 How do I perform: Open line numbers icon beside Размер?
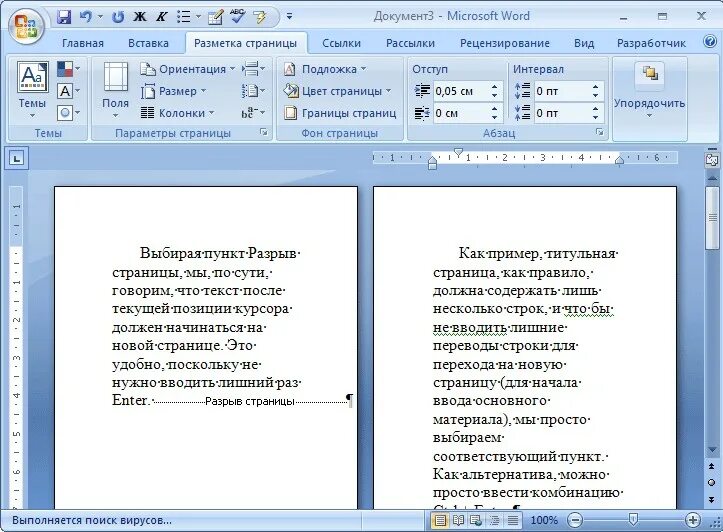tap(253, 91)
